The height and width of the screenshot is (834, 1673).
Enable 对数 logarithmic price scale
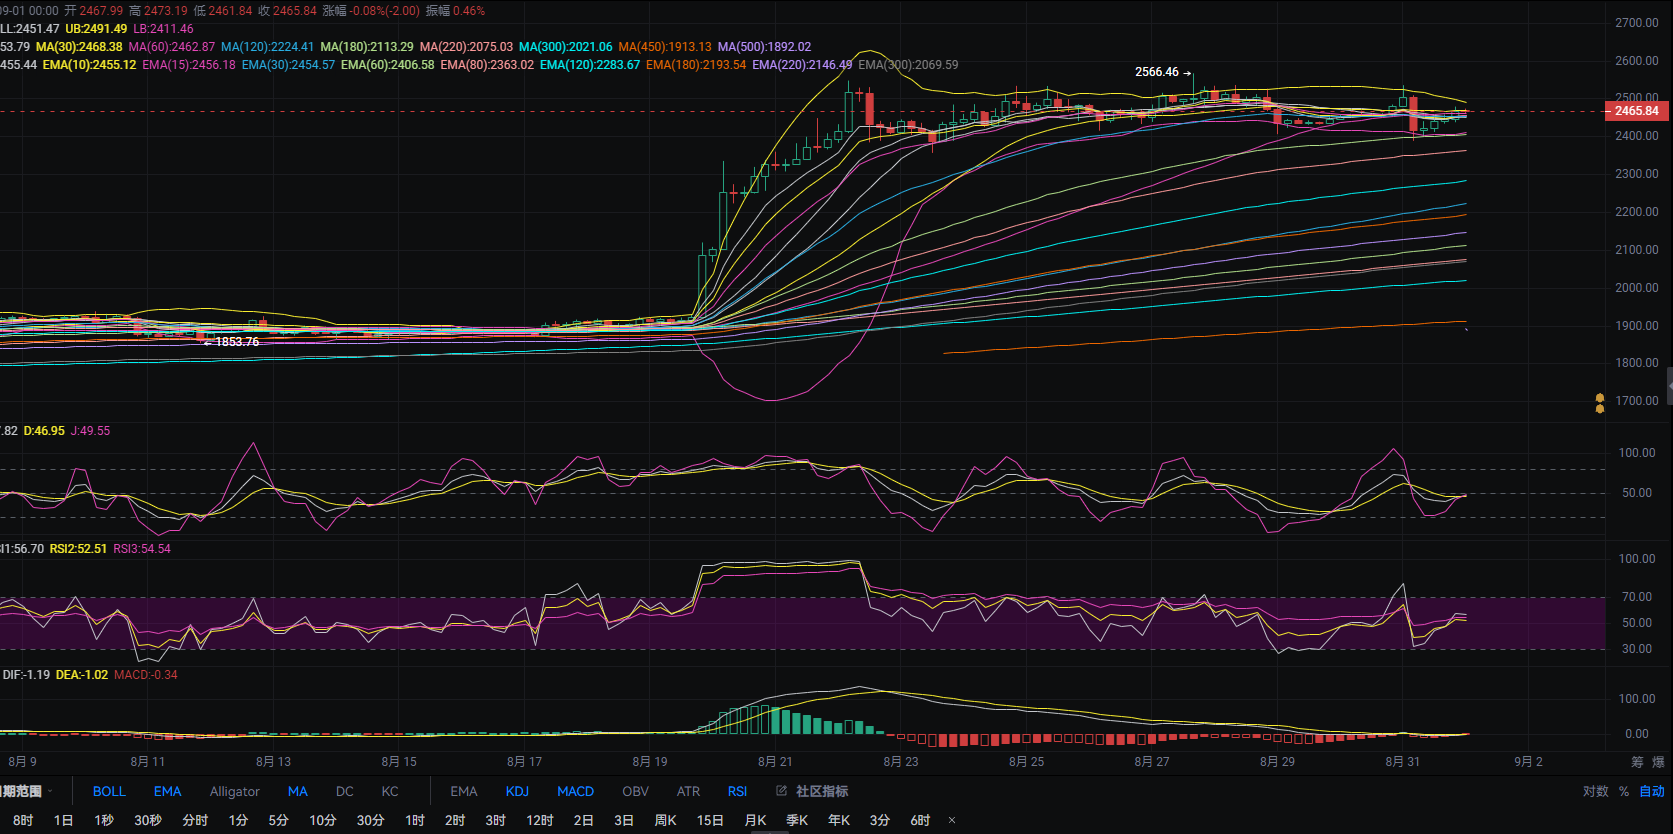[x=1595, y=791]
